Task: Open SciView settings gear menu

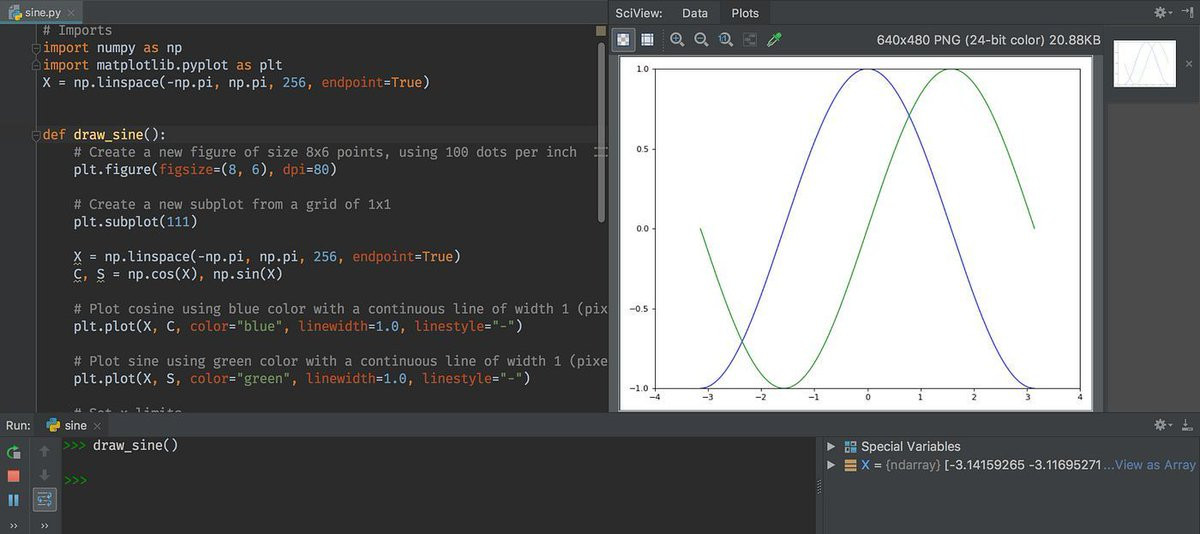Action: pyautogui.click(x=1163, y=13)
